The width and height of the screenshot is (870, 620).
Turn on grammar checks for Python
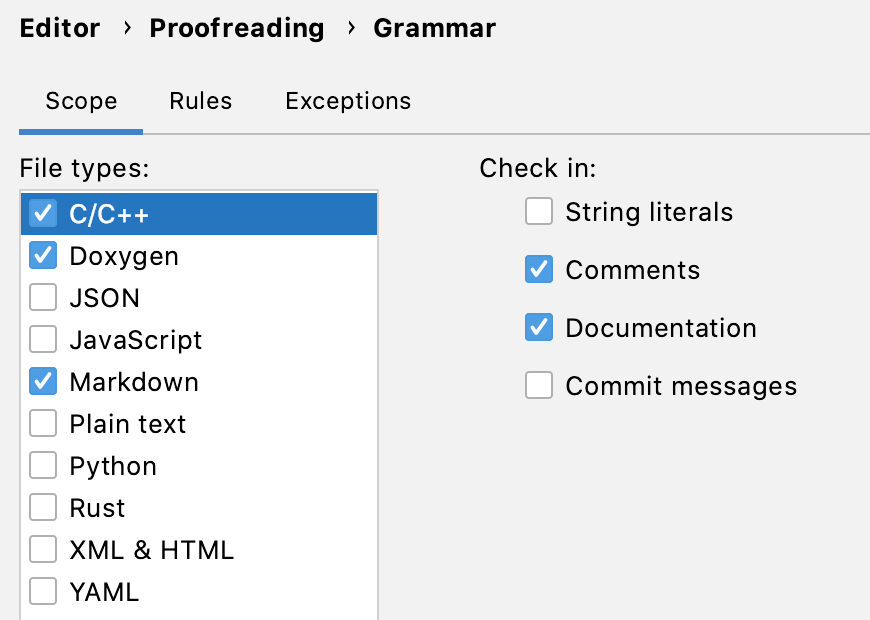[x=42, y=465]
